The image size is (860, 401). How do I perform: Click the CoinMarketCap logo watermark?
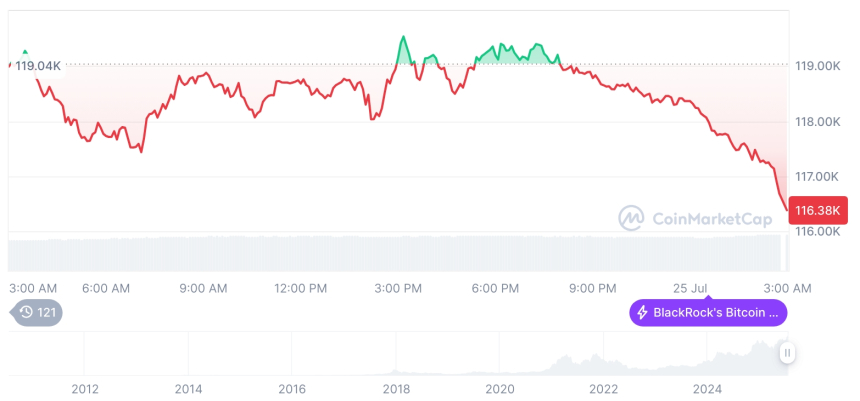(x=695, y=218)
